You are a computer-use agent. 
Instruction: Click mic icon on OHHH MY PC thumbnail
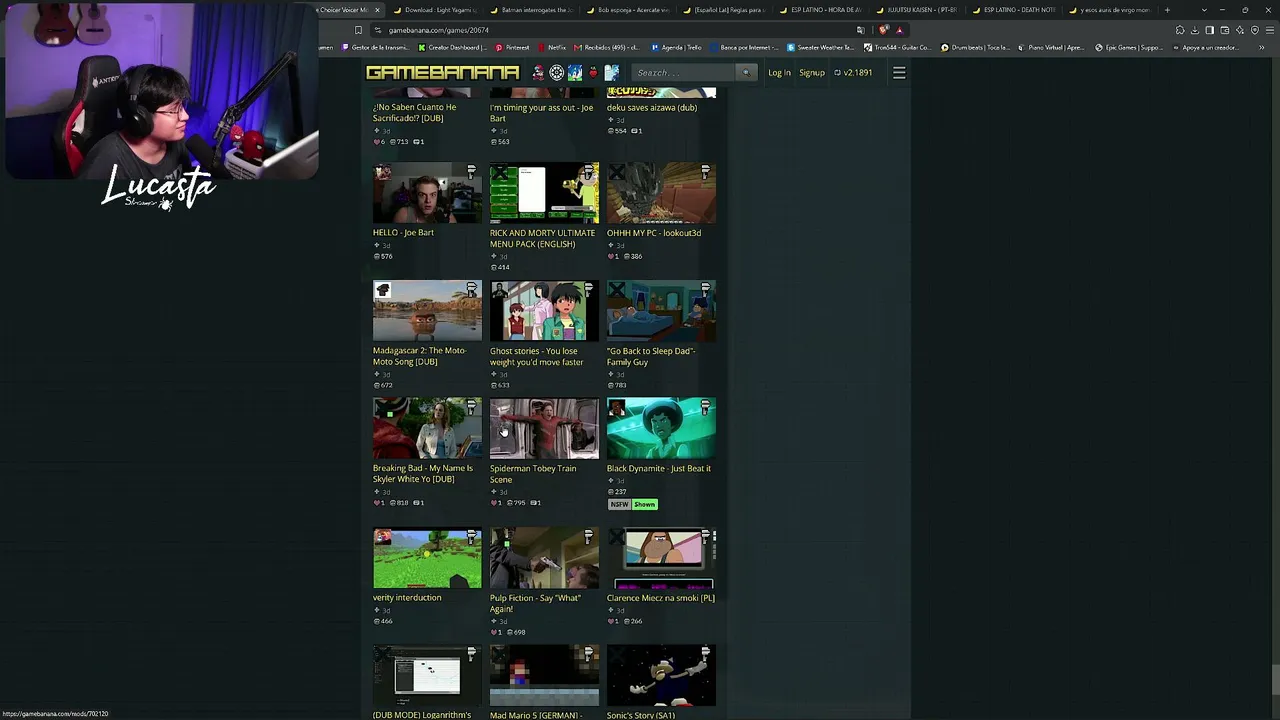coord(706,172)
